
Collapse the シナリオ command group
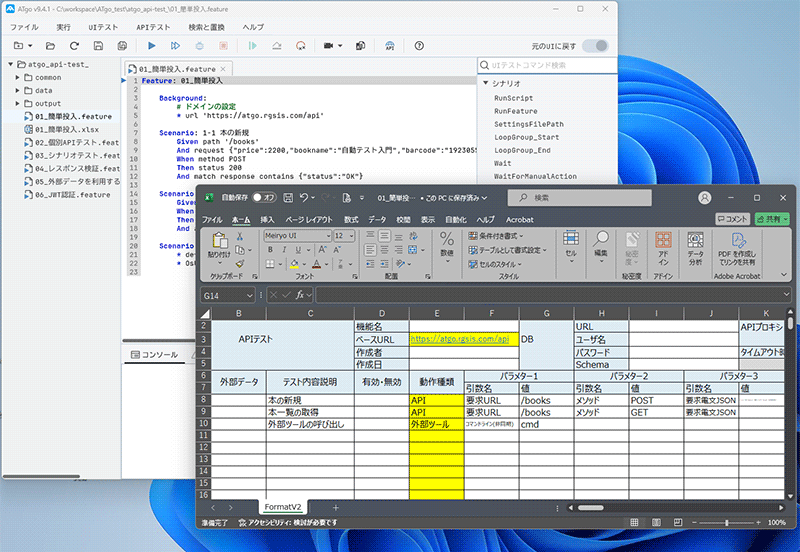(x=486, y=83)
